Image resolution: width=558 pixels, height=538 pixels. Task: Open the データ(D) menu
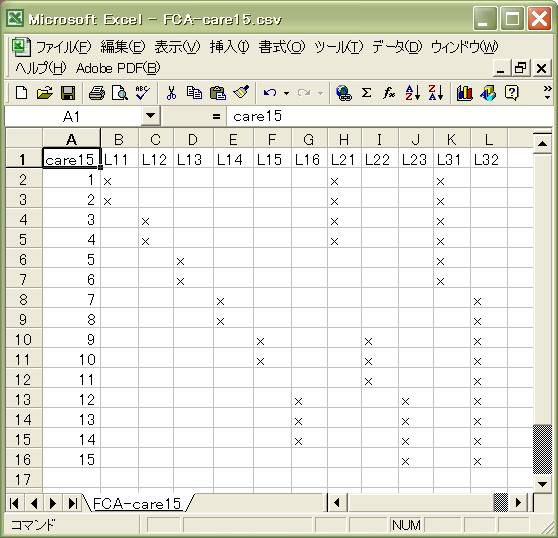397,47
